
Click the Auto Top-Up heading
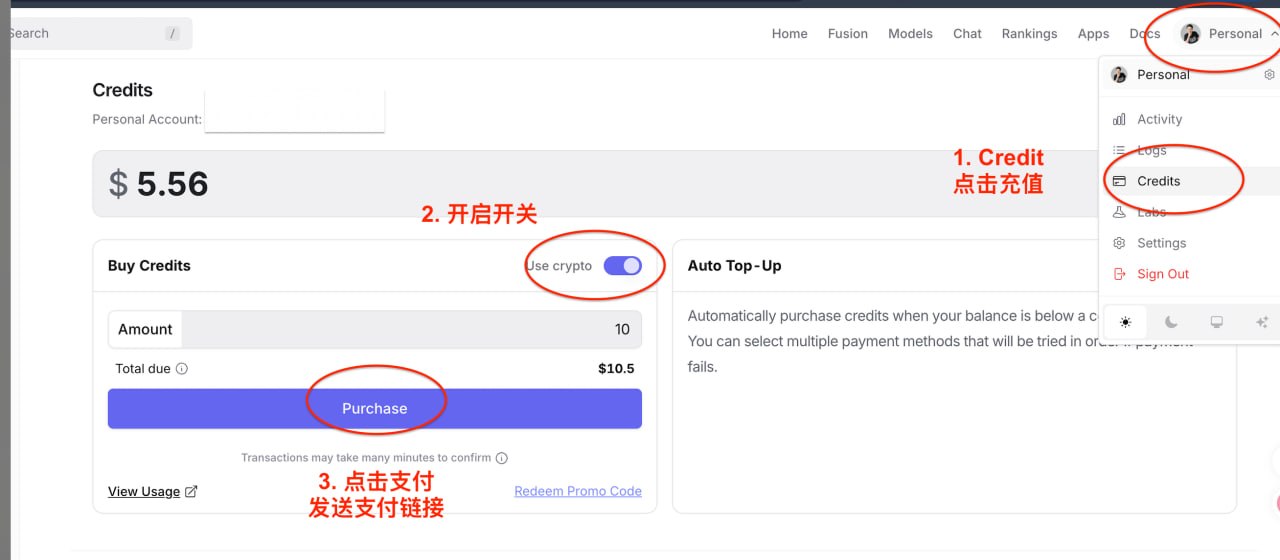point(735,266)
